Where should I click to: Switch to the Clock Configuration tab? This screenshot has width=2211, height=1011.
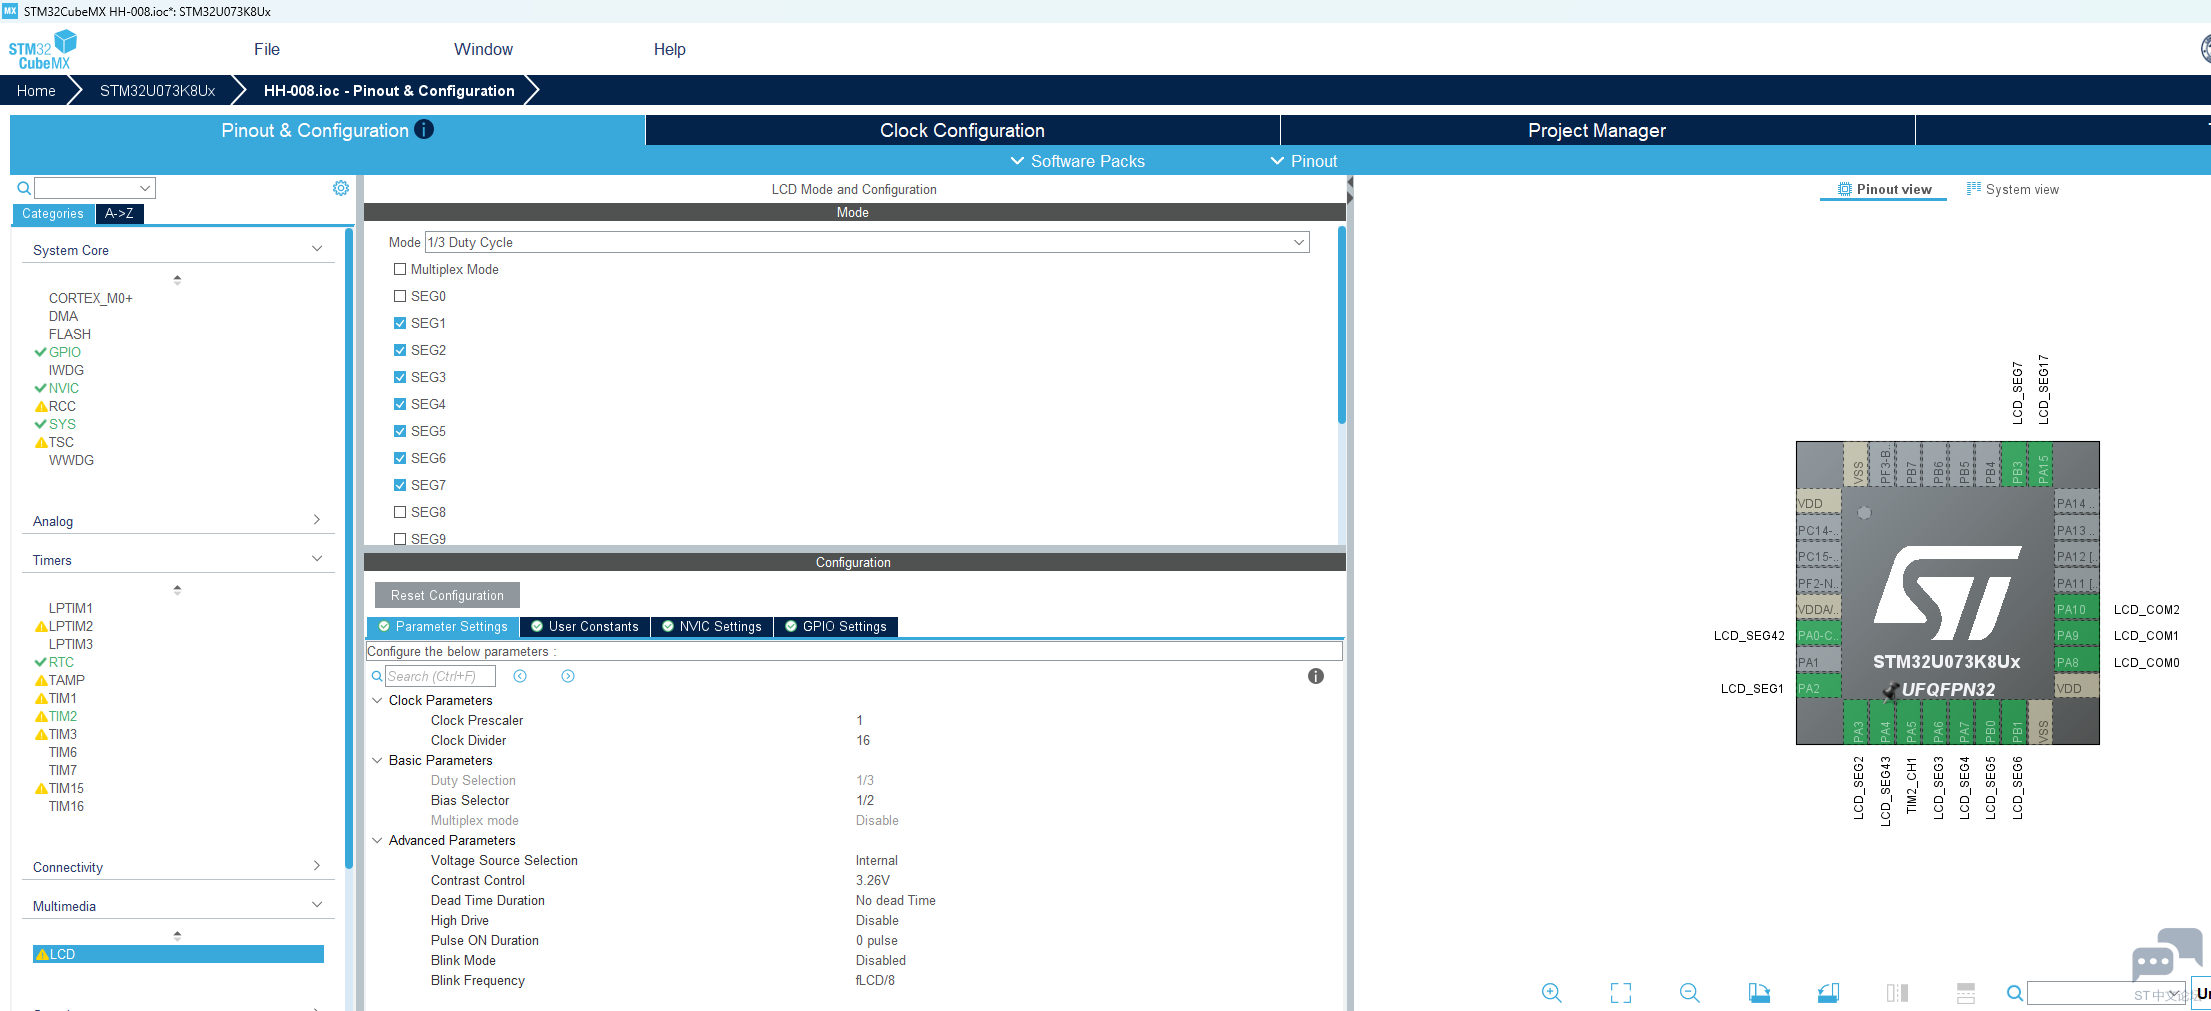(962, 130)
